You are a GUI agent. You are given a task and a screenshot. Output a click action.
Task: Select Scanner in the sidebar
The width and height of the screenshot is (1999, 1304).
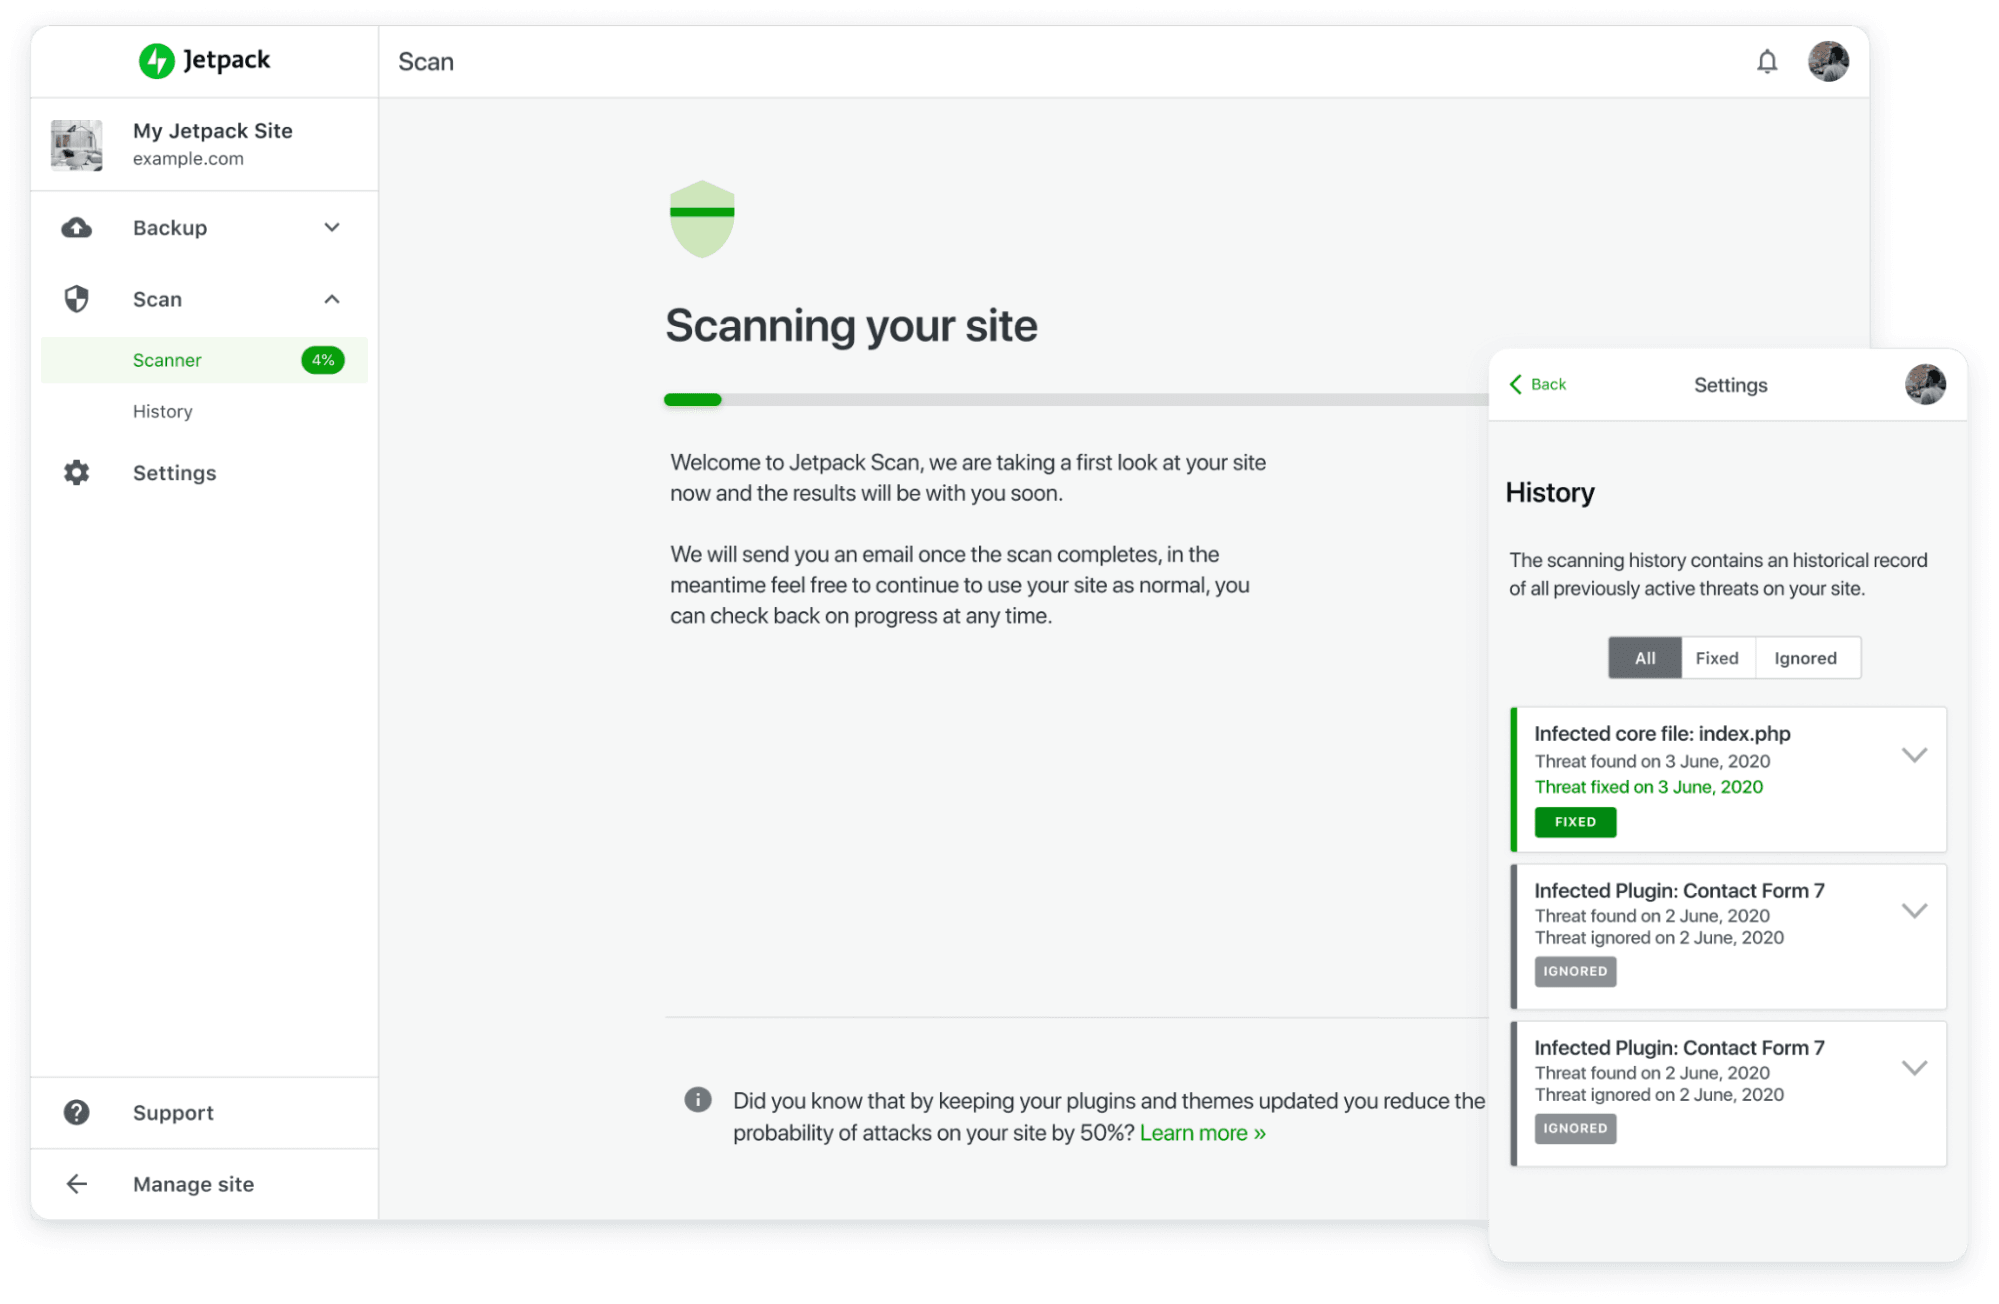(x=204, y=360)
